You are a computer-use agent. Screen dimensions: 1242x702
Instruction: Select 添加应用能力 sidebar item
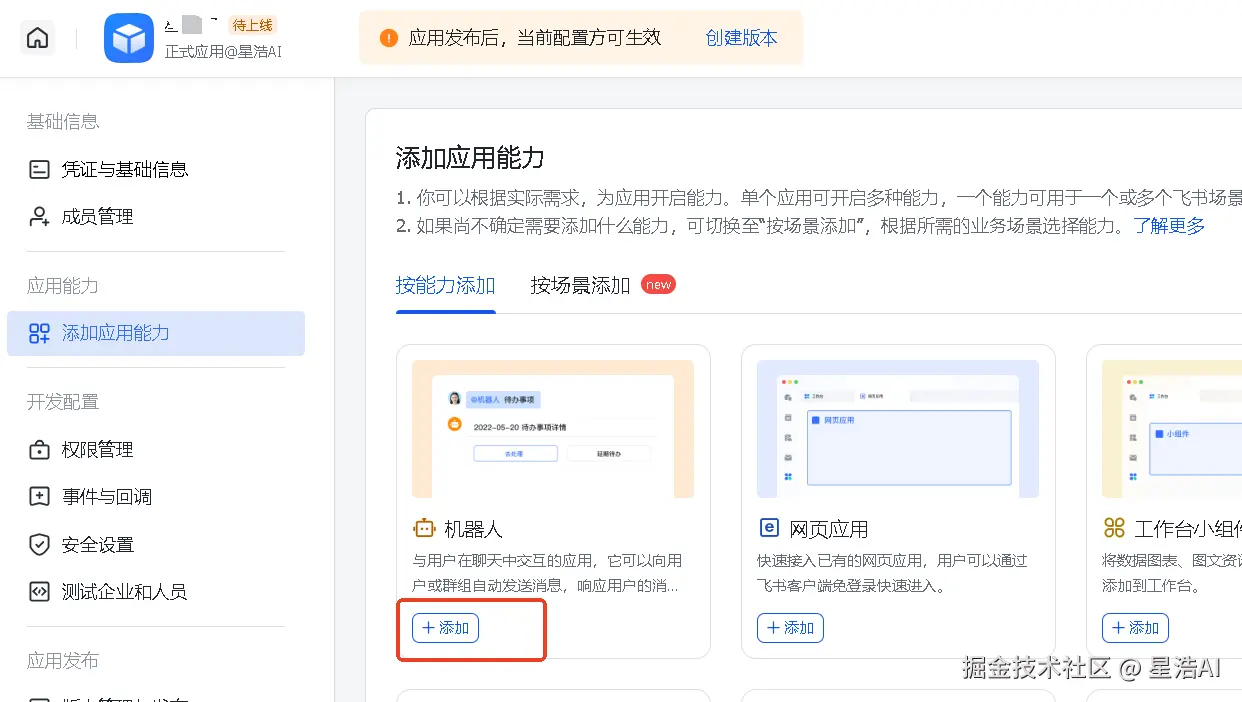coord(156,333)
